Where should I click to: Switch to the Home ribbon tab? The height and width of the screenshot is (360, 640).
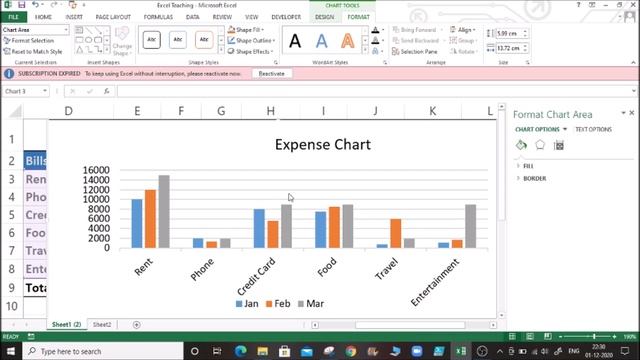43,17
